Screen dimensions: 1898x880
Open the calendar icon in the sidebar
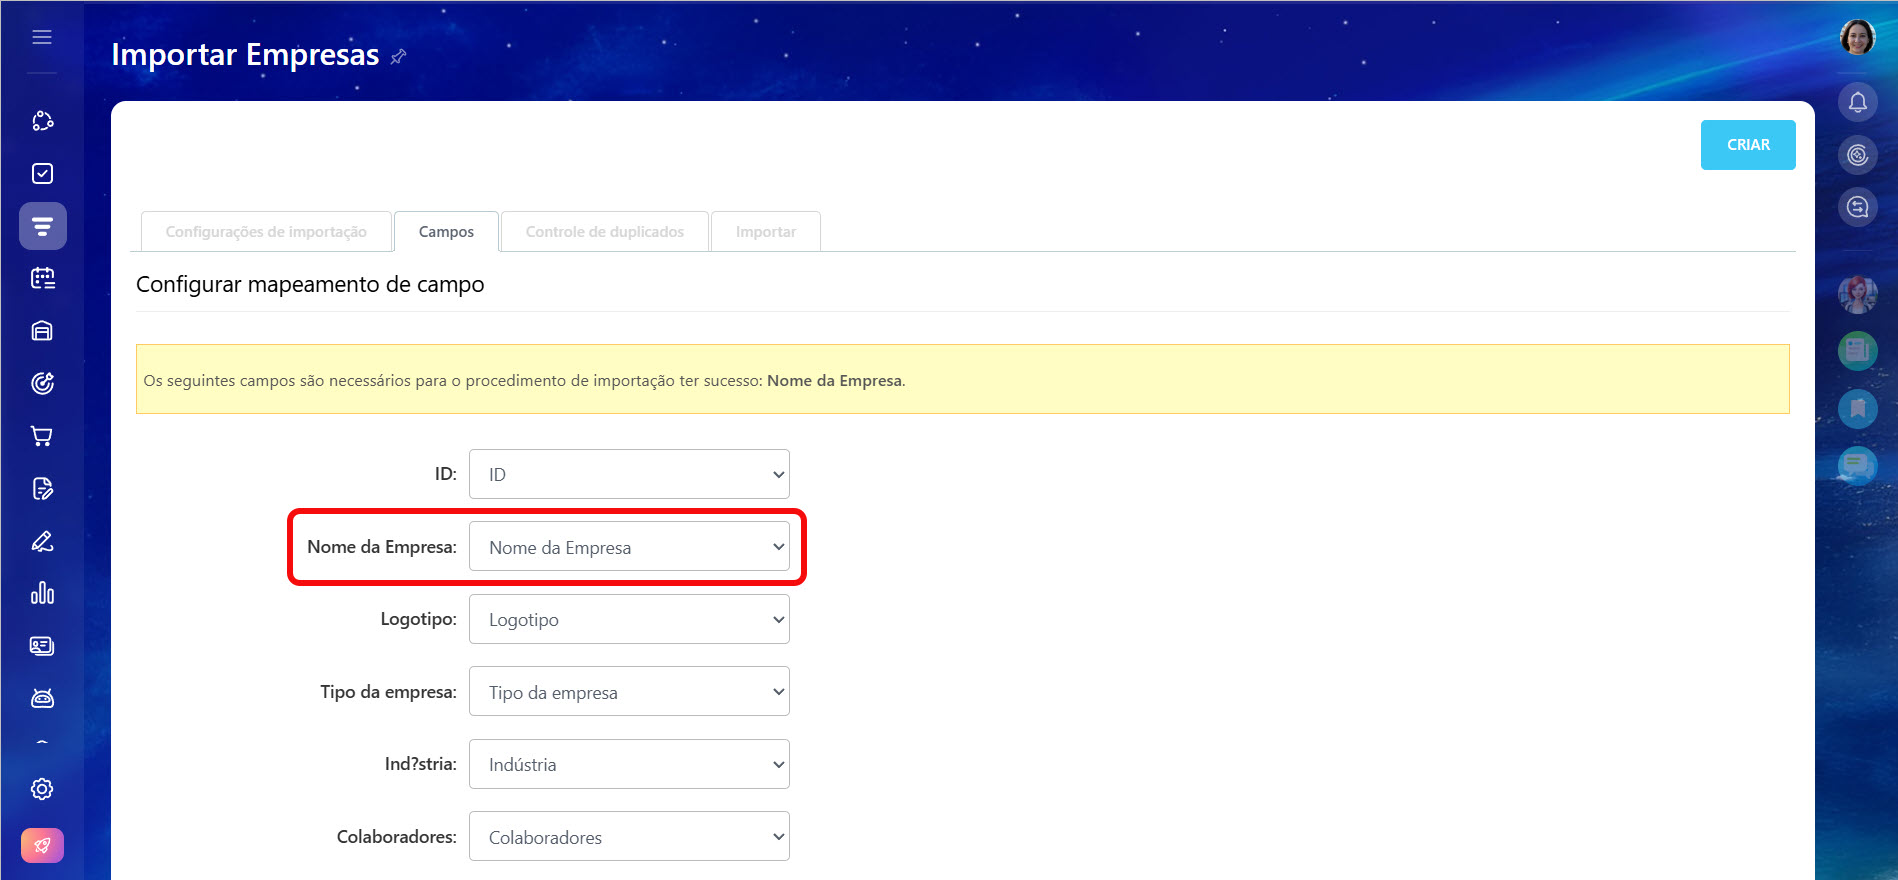pyautogui.click(x=42, y=278)
